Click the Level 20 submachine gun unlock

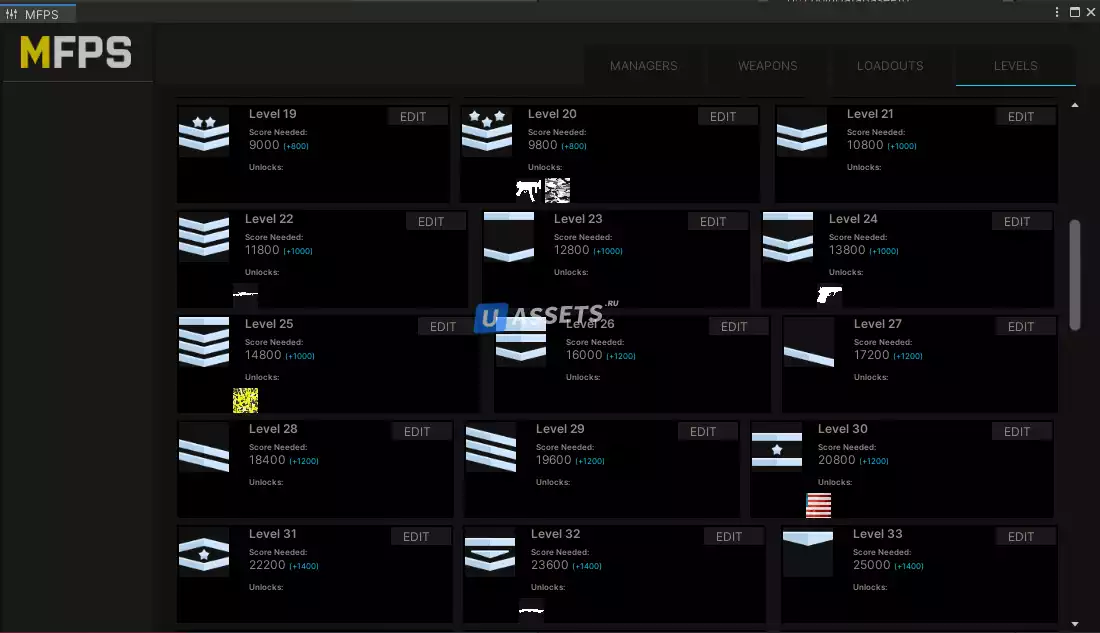pos(528,189)
